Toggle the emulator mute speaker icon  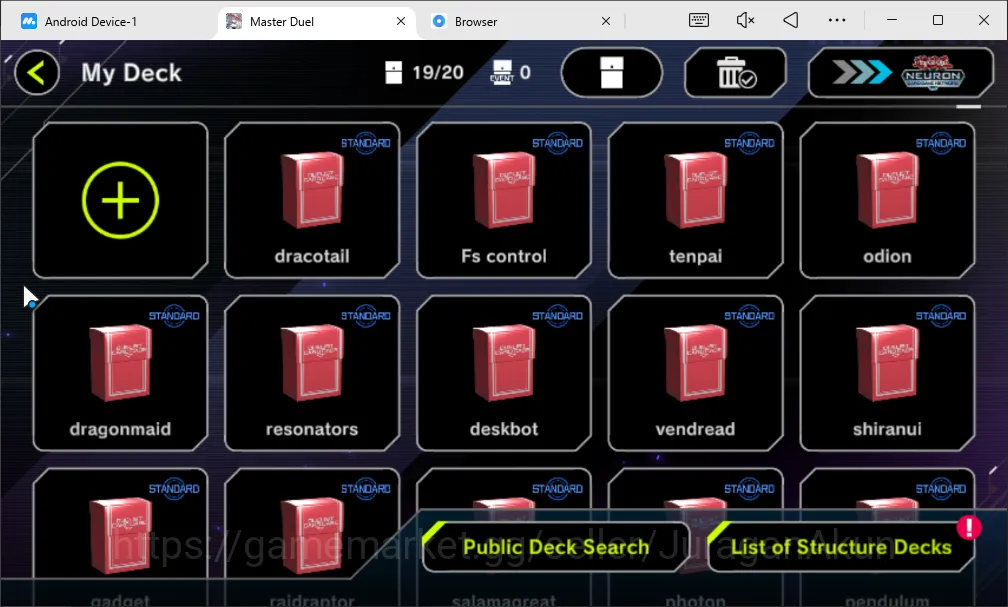click(x=745, y=20)
